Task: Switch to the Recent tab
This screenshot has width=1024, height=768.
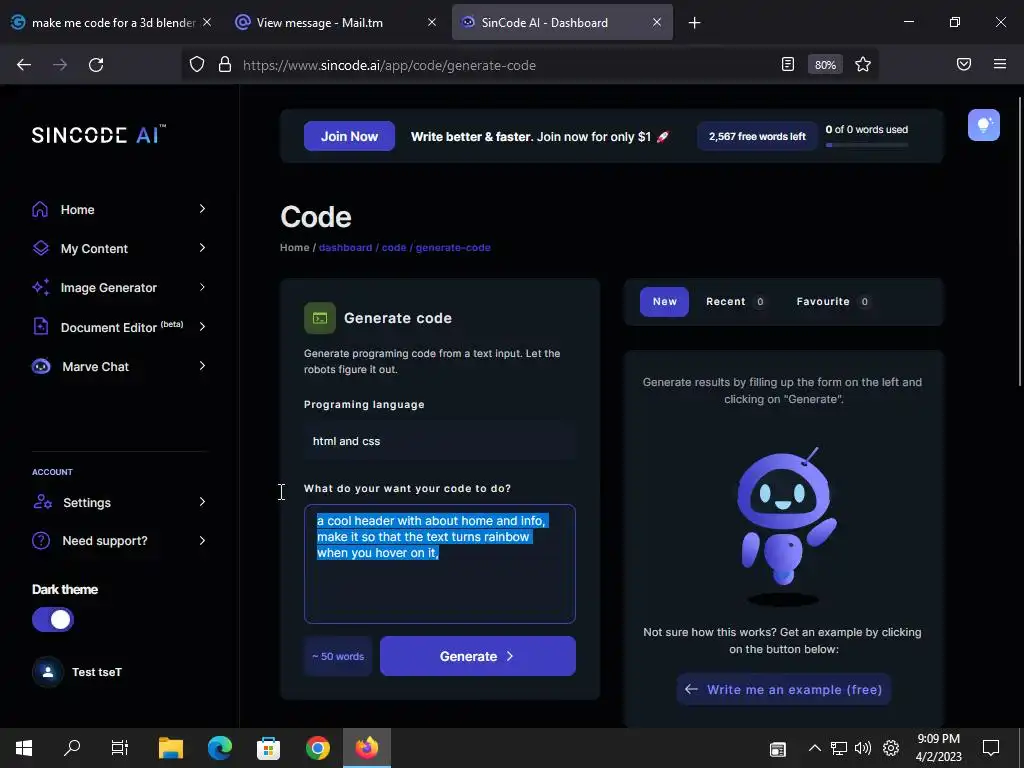Action: [735, 302]
